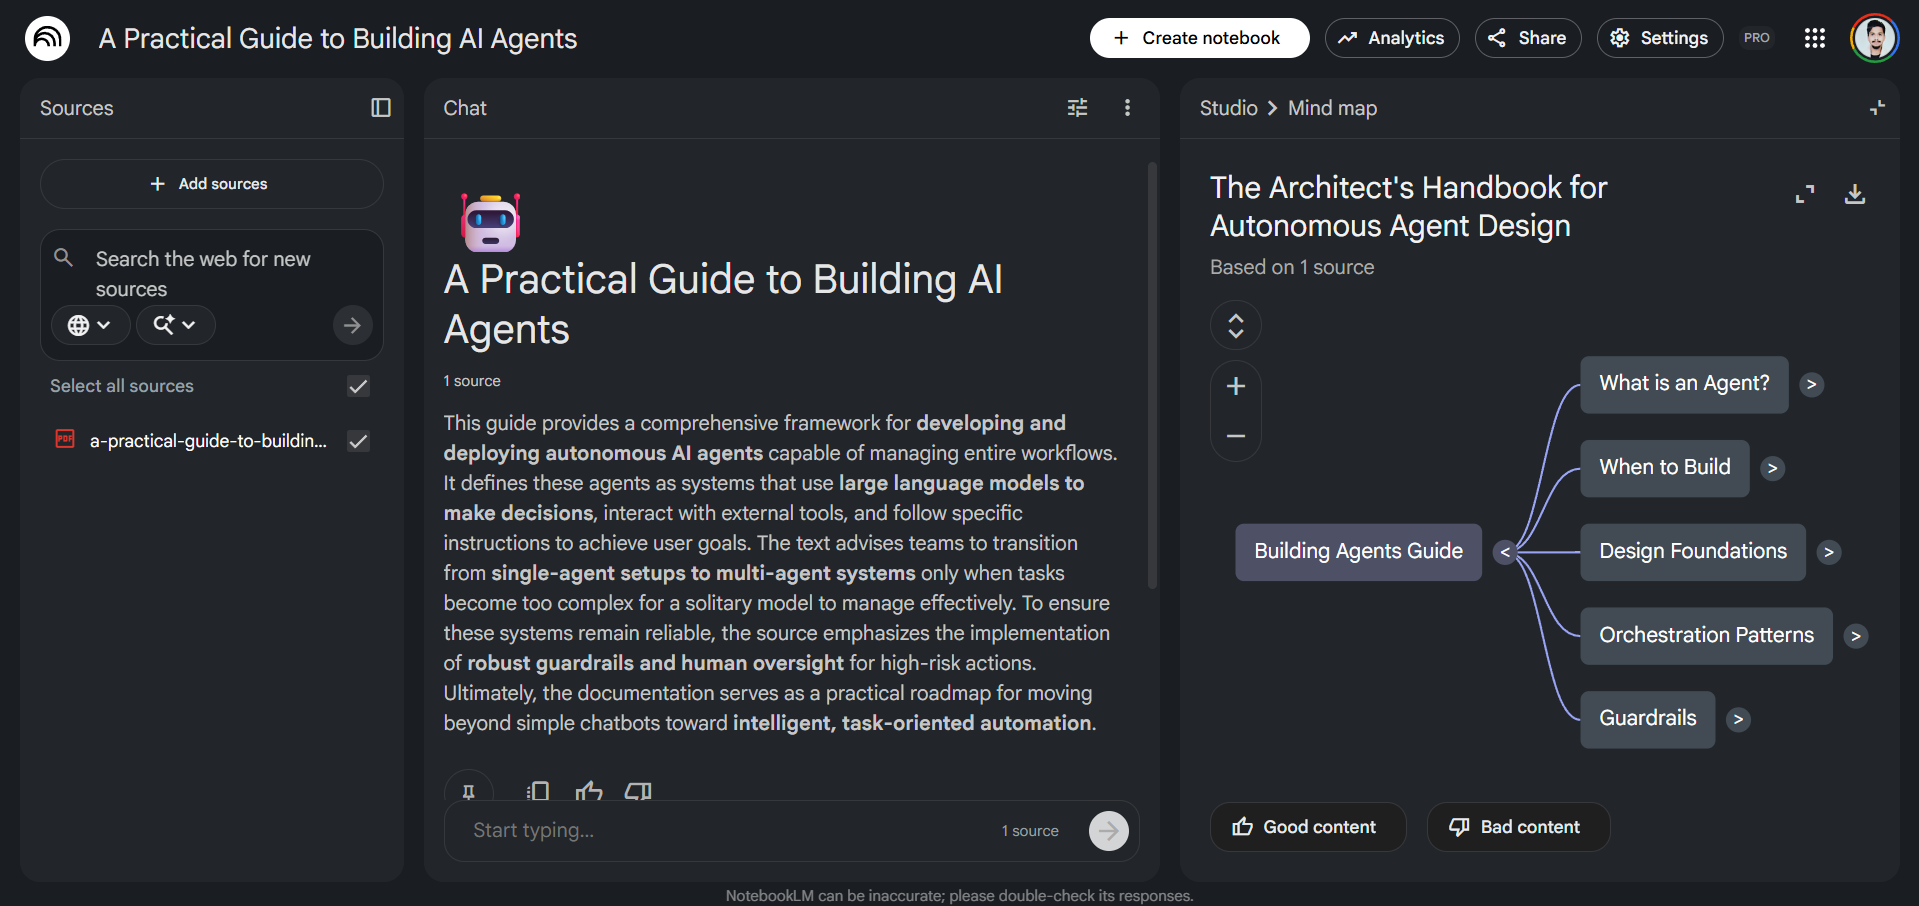Expand the What is an Agent? node
Viewport: 1919px width, 906px height.
pyautogui.click(x=1811, y=385)
